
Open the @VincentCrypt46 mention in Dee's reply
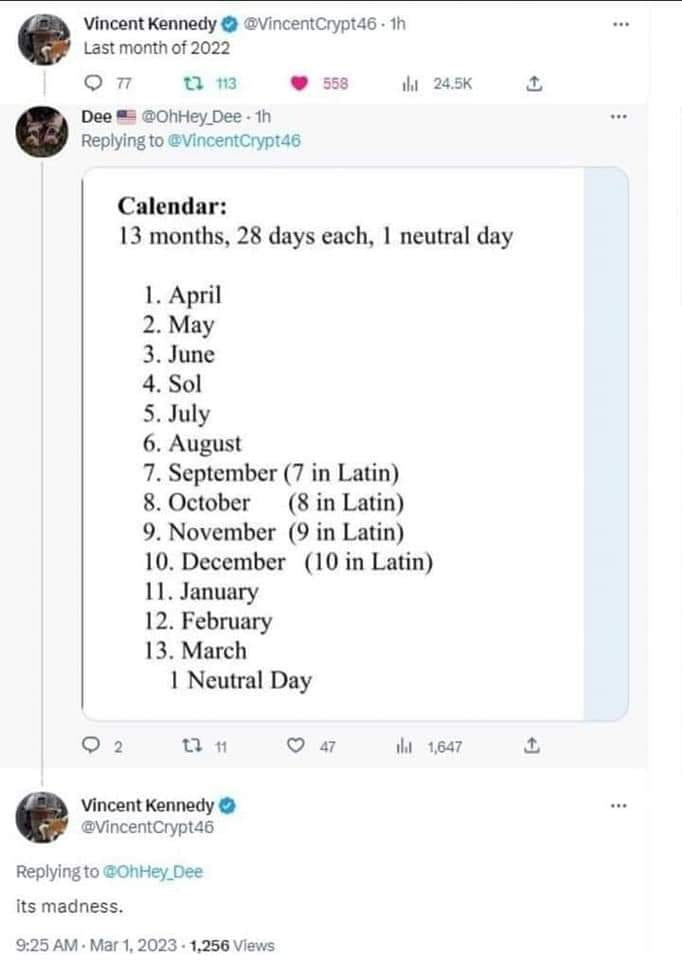click(233, 141)
